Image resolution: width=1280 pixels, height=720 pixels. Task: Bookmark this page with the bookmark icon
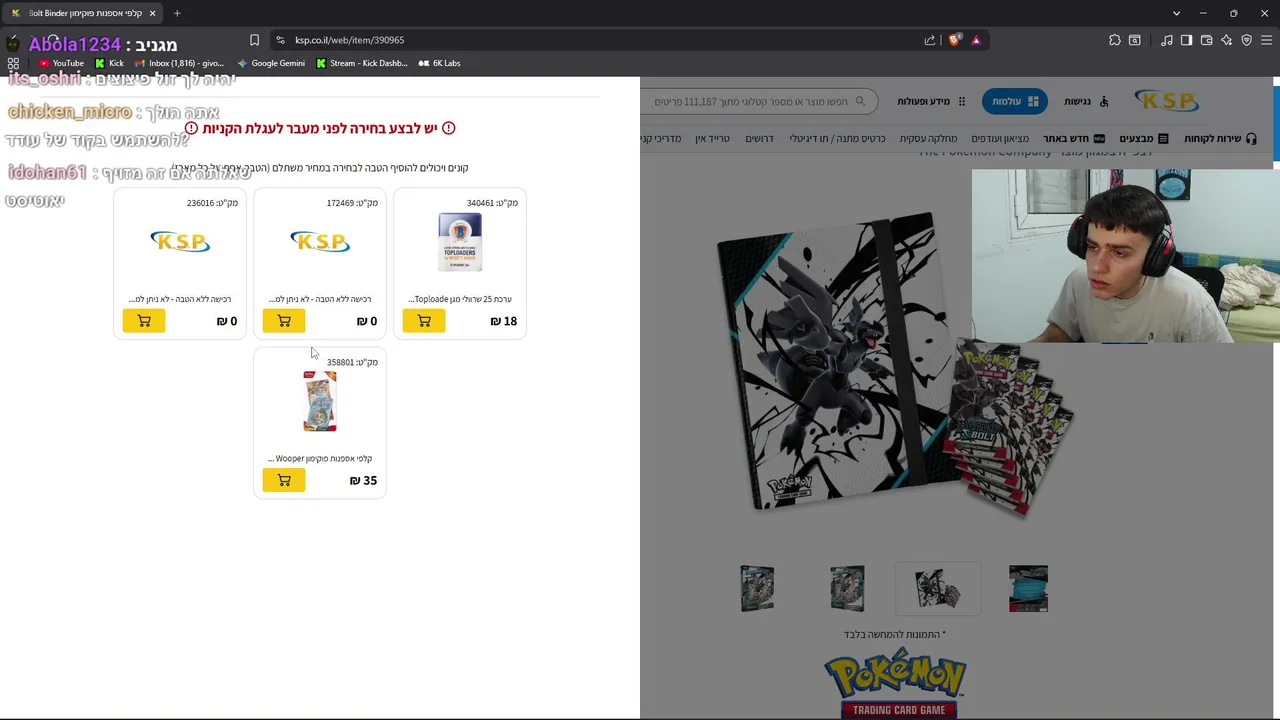pos(254,40)
